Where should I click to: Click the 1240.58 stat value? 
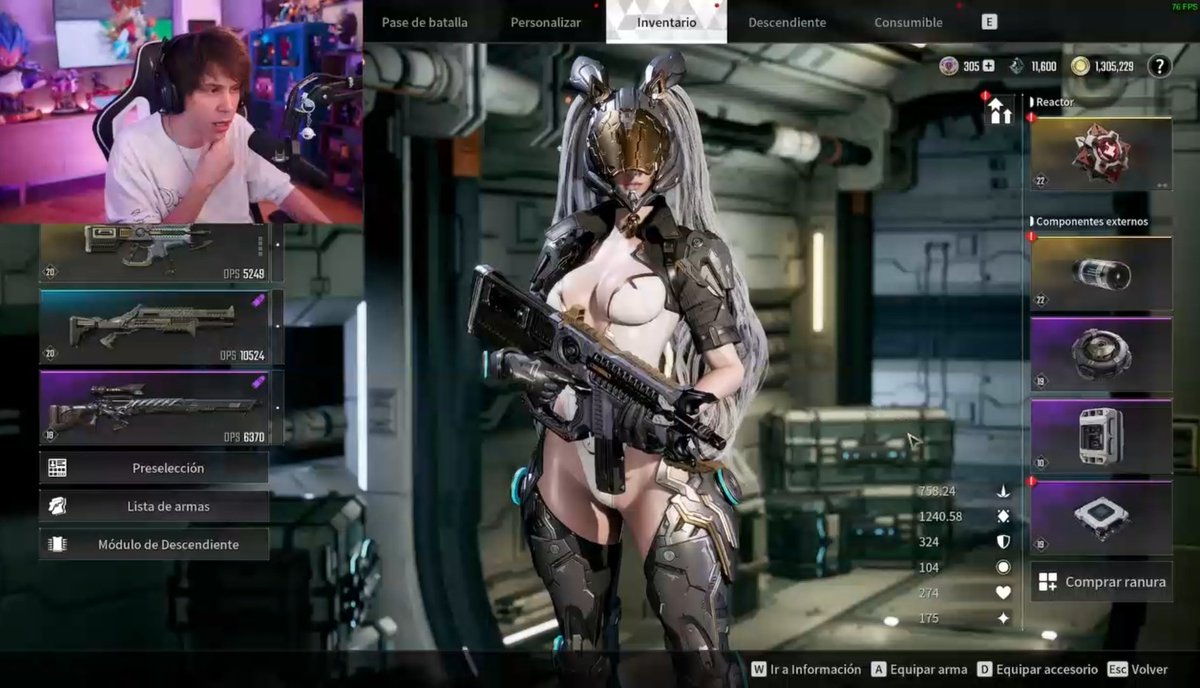(940, 516)
